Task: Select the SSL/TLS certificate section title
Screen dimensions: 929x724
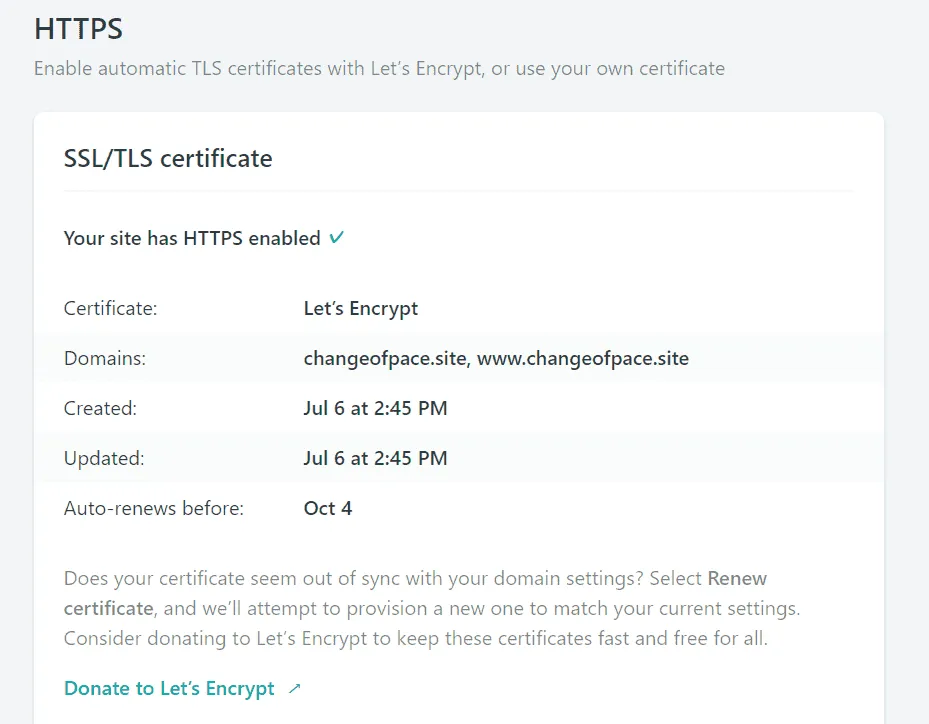Action: click(167, 158)
